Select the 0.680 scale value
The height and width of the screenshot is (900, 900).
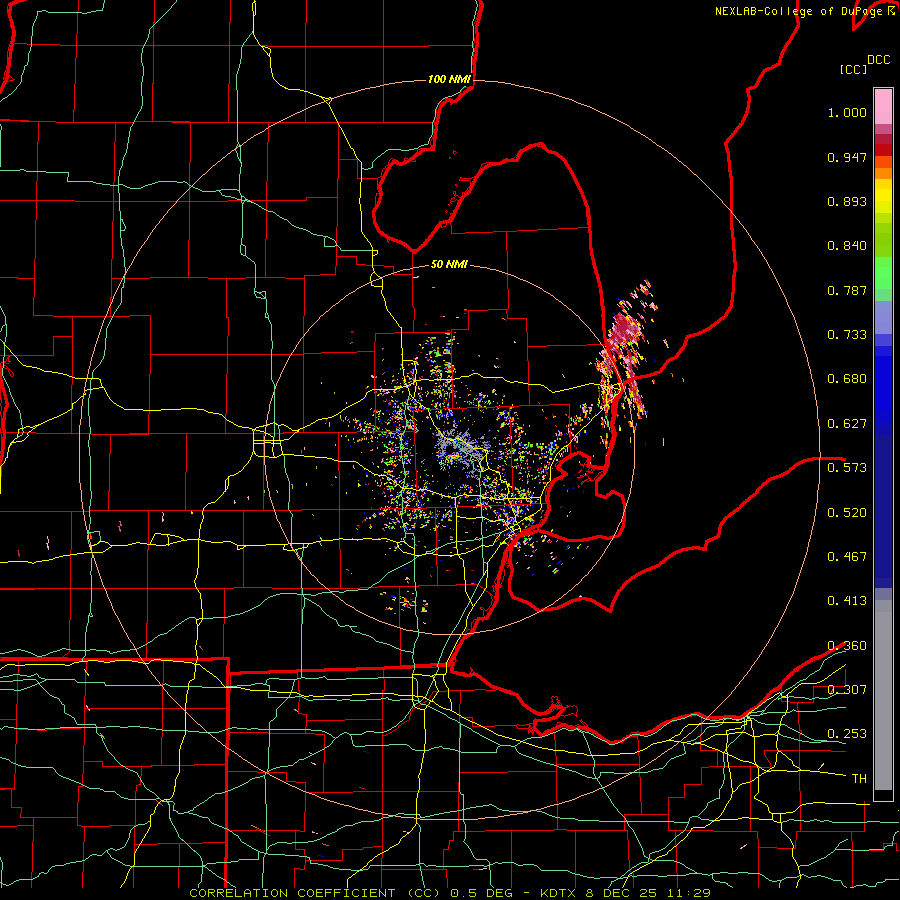coord(847,379)
